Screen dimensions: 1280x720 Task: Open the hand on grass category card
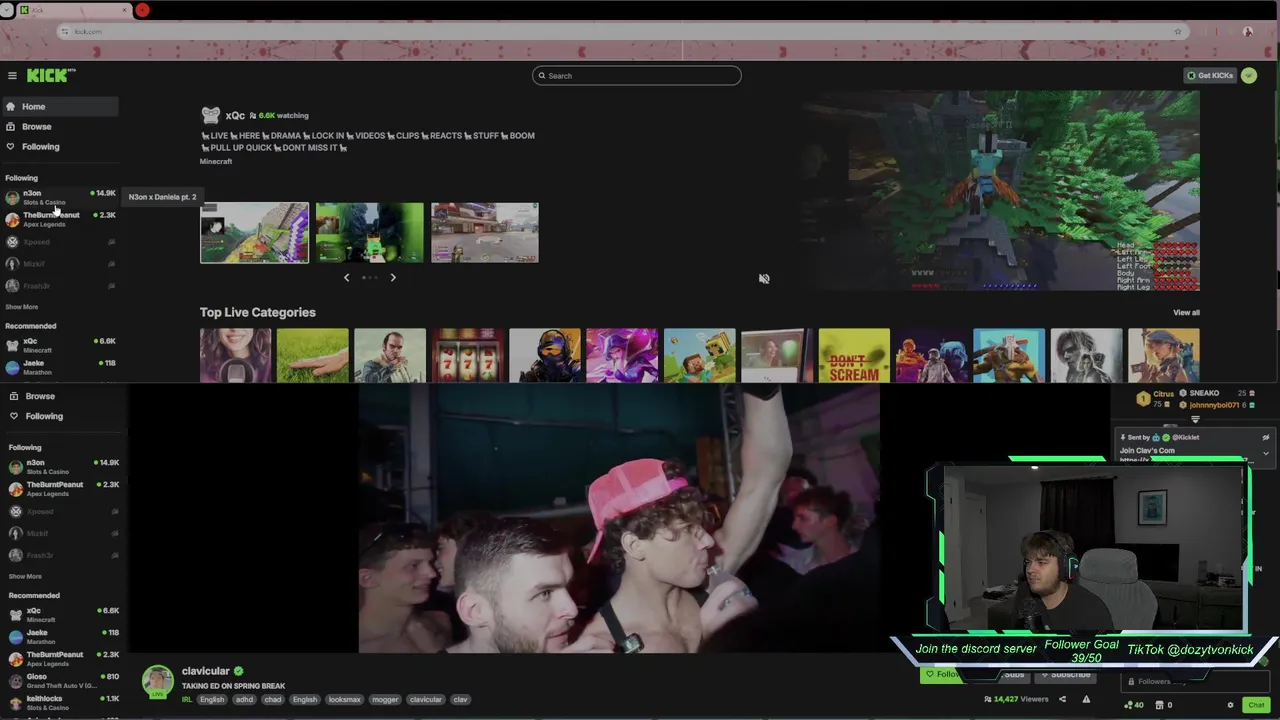click(x=312, y=355)
